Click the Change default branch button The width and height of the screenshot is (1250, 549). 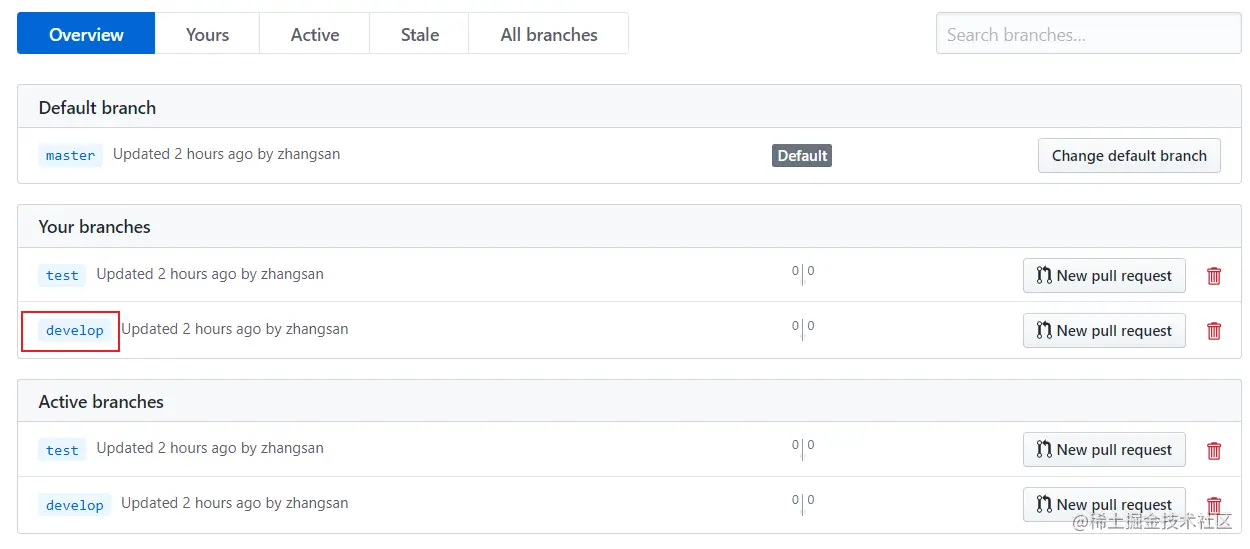(1129, 155)
